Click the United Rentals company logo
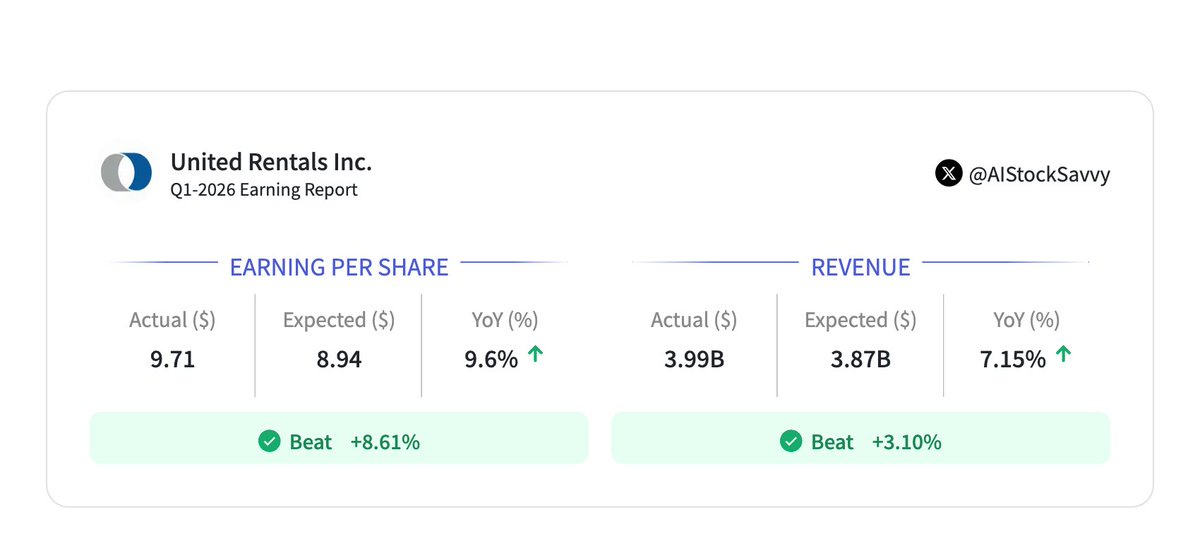Viewport: 1200px width, 551px height. (x=127, y=172)
